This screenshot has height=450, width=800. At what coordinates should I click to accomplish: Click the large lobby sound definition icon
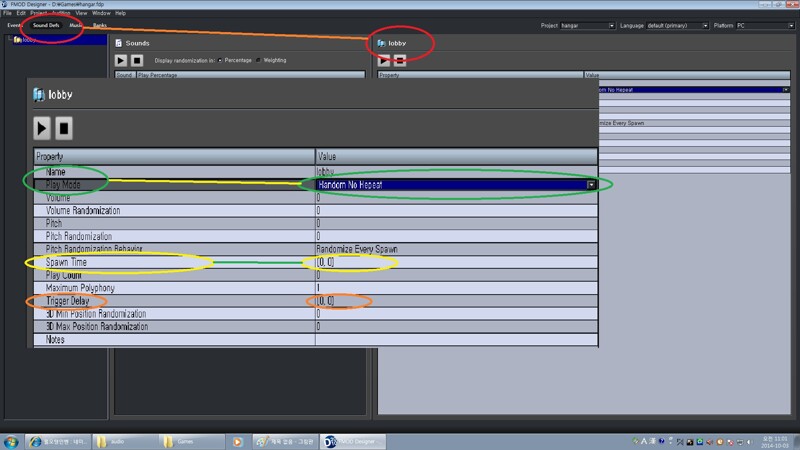coord(39,94)
